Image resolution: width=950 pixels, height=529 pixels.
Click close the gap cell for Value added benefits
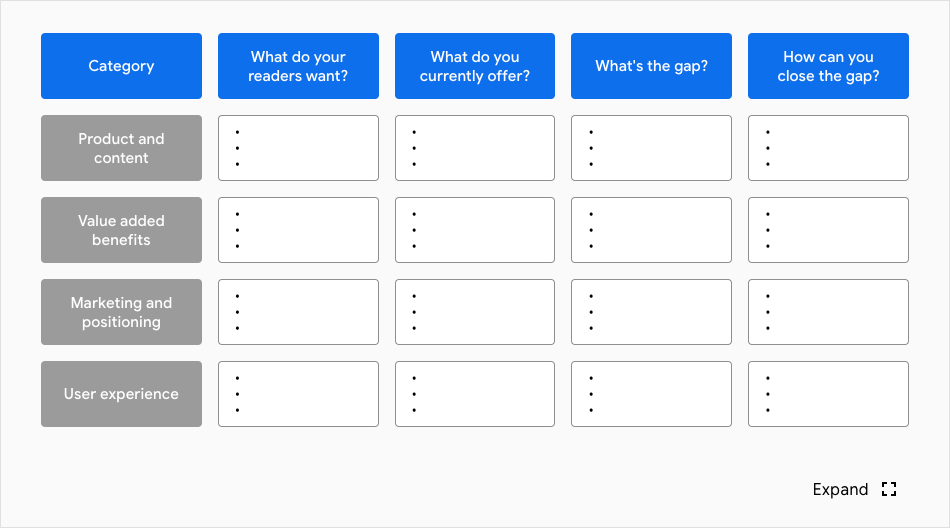[x=828, y=230]
